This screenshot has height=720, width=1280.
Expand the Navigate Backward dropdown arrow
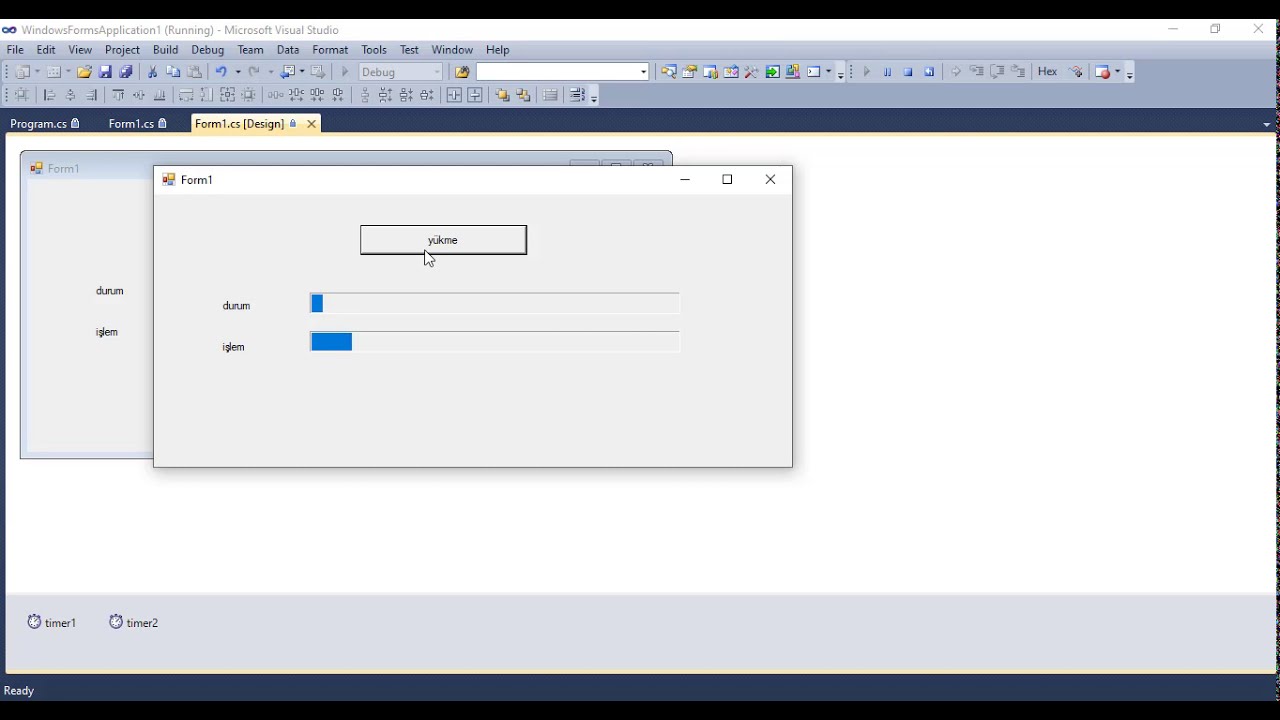[304, 72]
